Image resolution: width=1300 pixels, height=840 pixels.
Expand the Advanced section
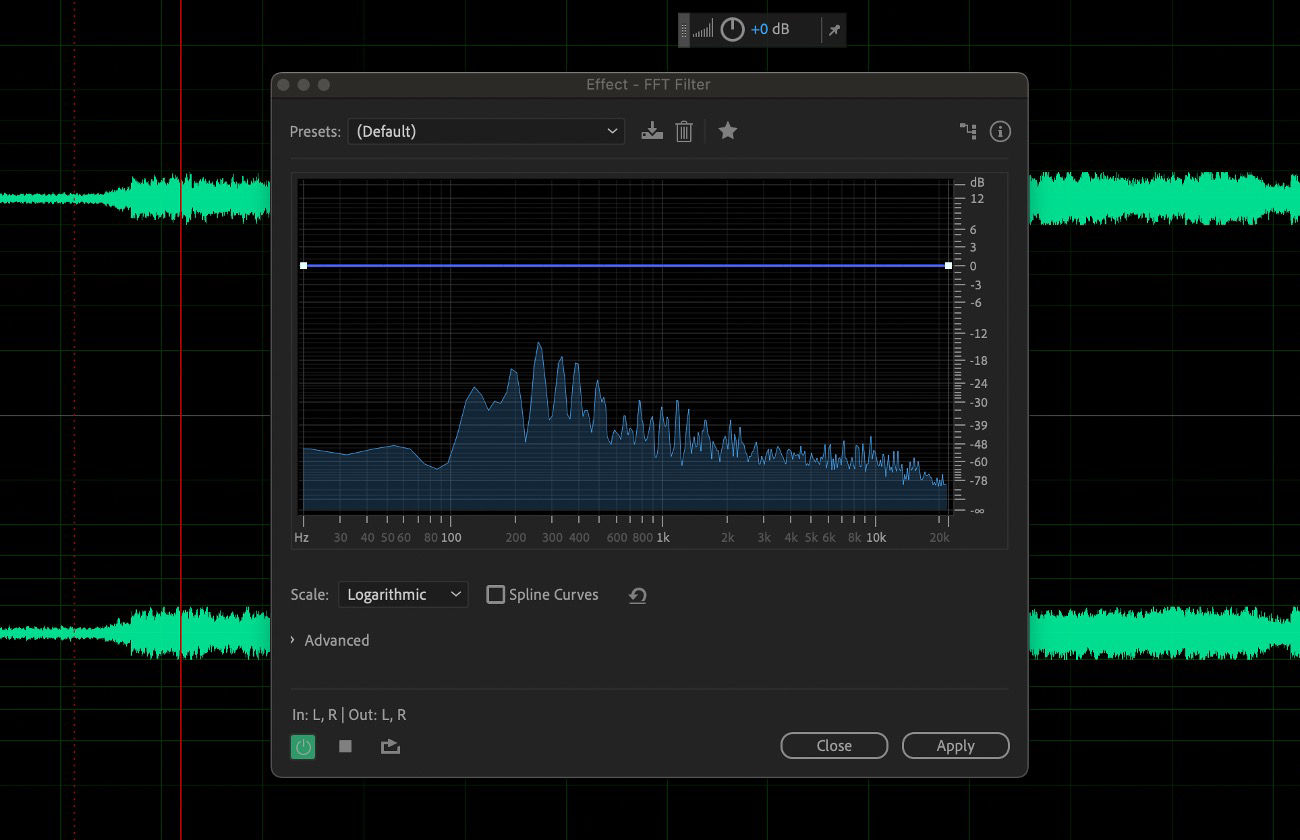coord(330,640)
